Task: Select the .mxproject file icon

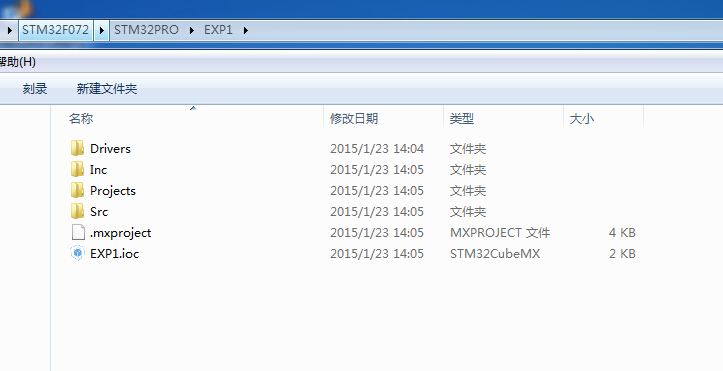Action: point(78,232)
